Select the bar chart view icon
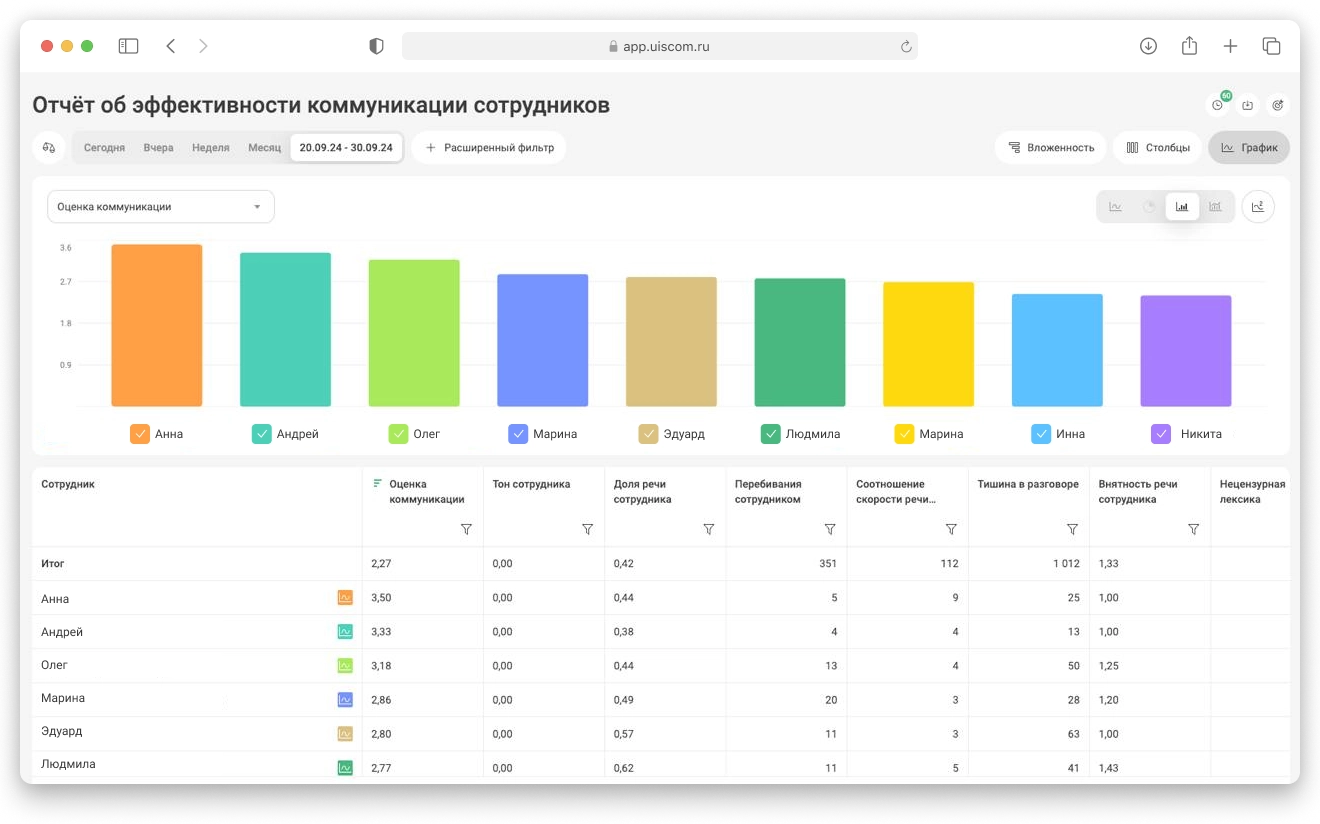 1182,207
